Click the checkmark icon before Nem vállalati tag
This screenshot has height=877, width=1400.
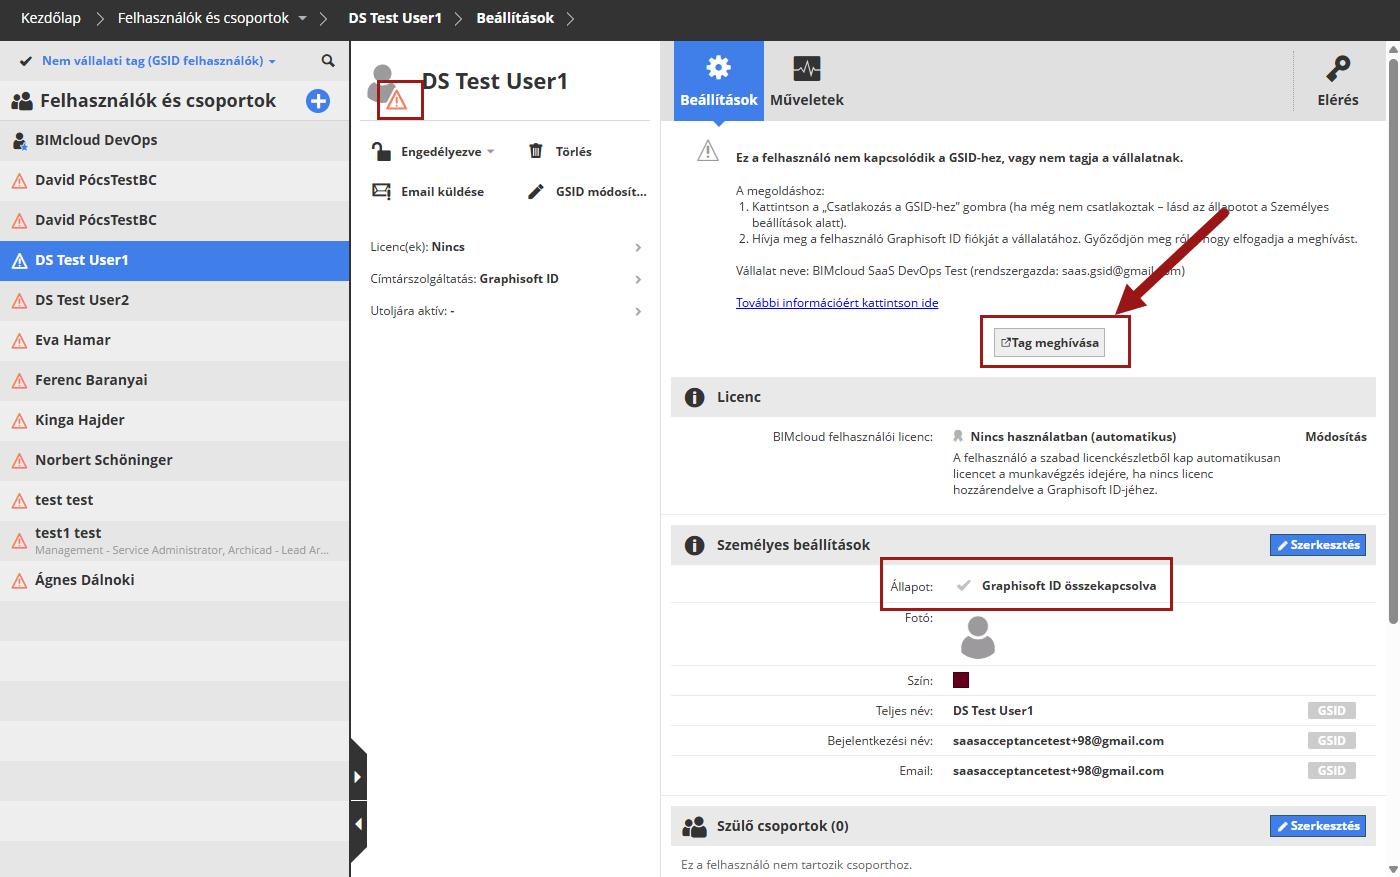pos(26,61)
